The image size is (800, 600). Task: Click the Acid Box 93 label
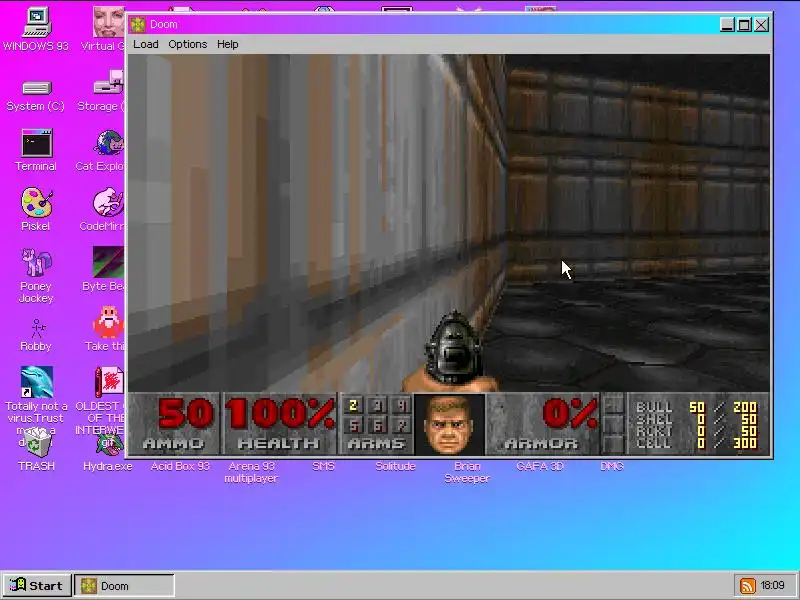point(180,466)
